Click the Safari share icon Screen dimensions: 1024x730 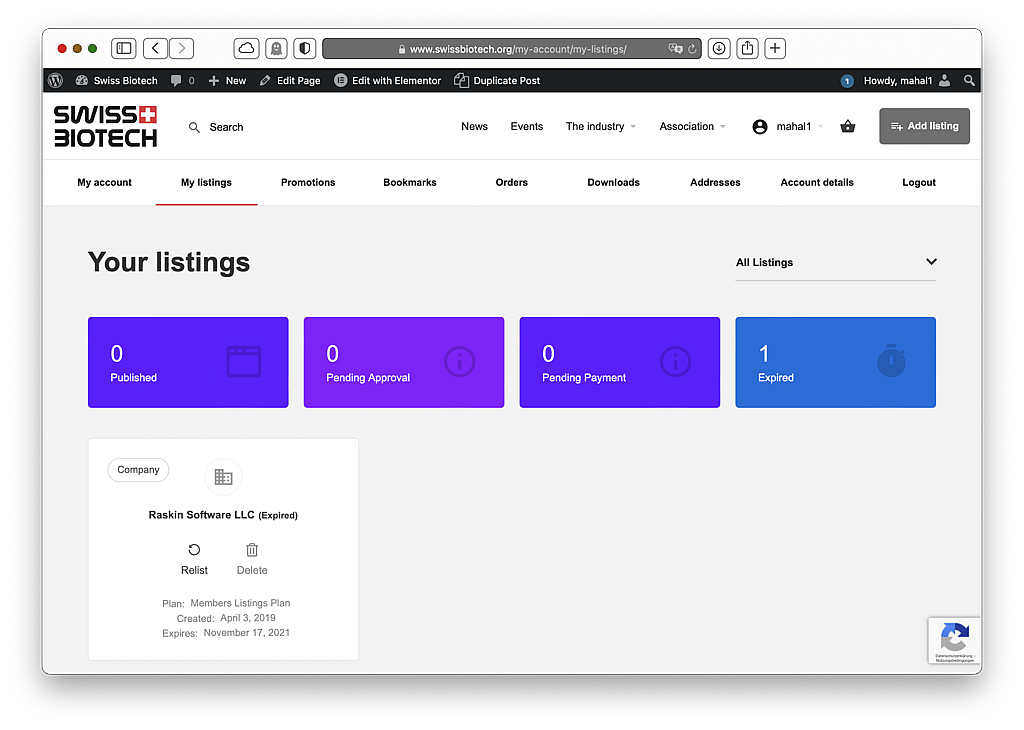pos(747,48)
